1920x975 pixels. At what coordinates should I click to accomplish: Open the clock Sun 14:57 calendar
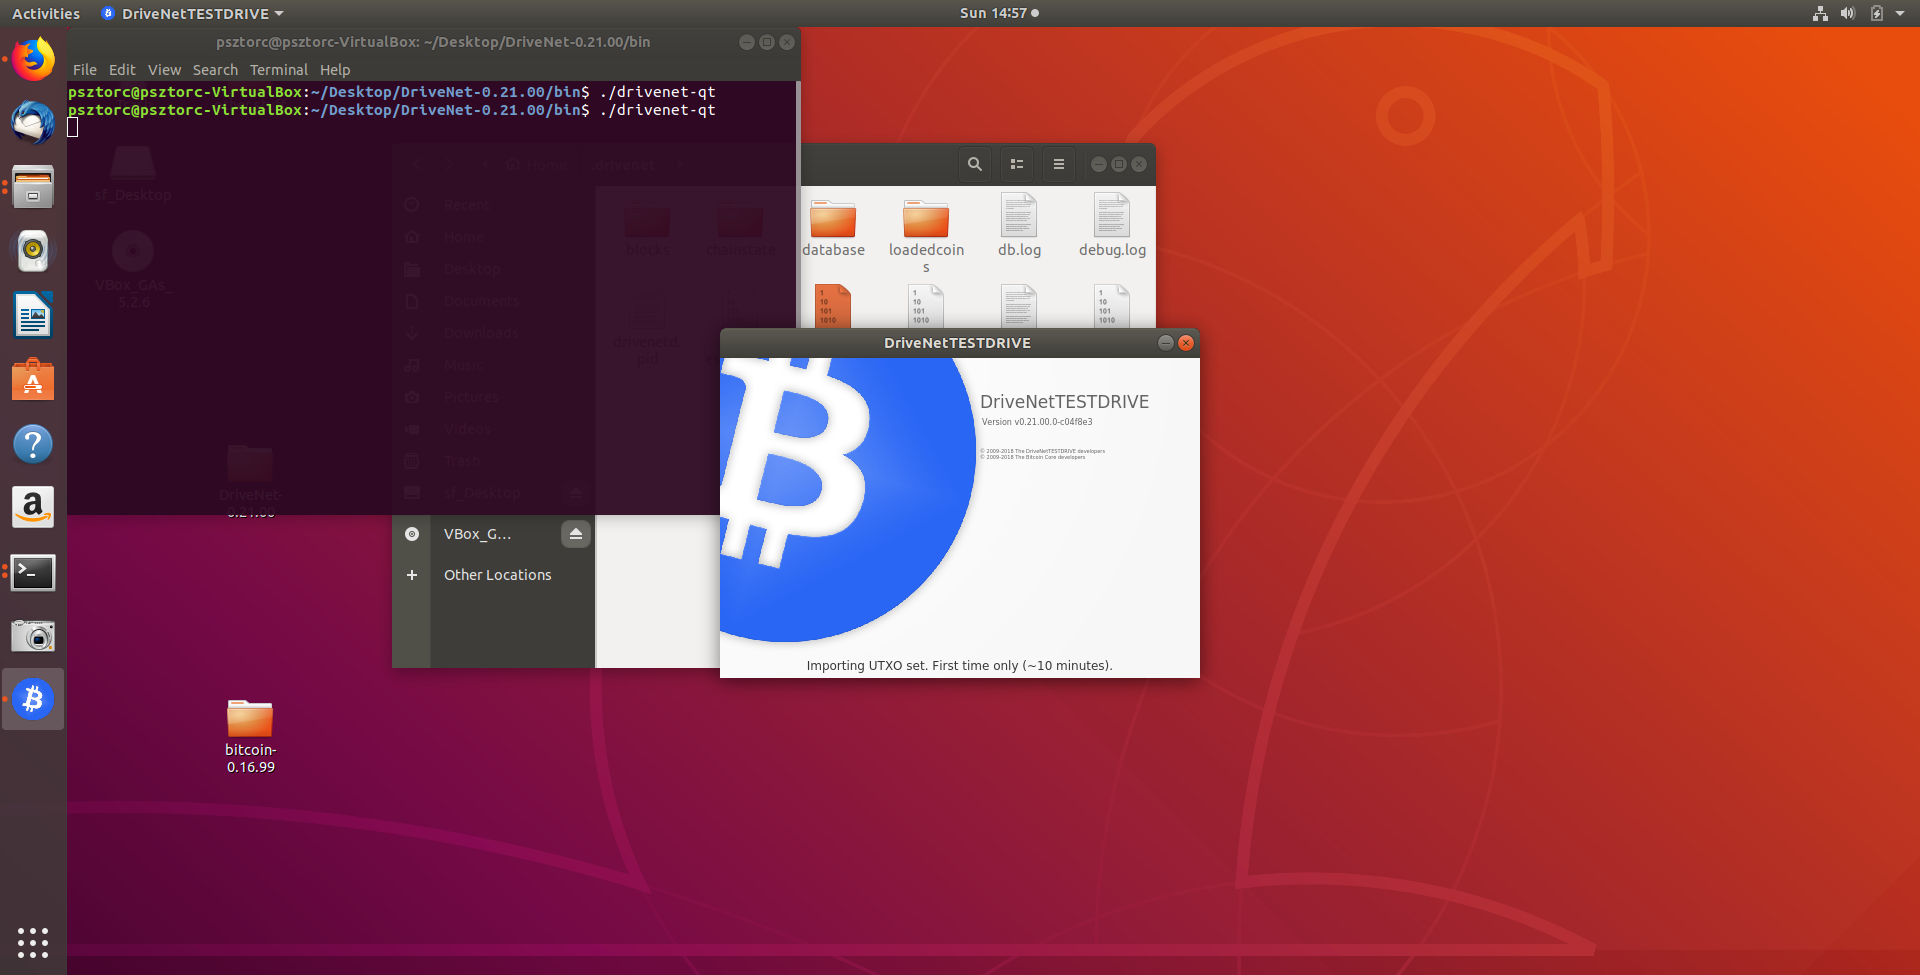tap(999, 13)
